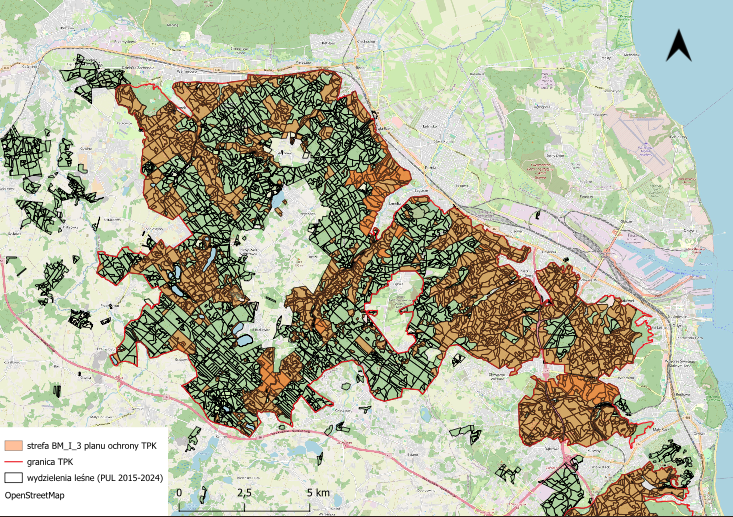Click the red granica TPK legend line
This screenshot has width=733, height=517.
pyautogui.click(x=15, y=462)
